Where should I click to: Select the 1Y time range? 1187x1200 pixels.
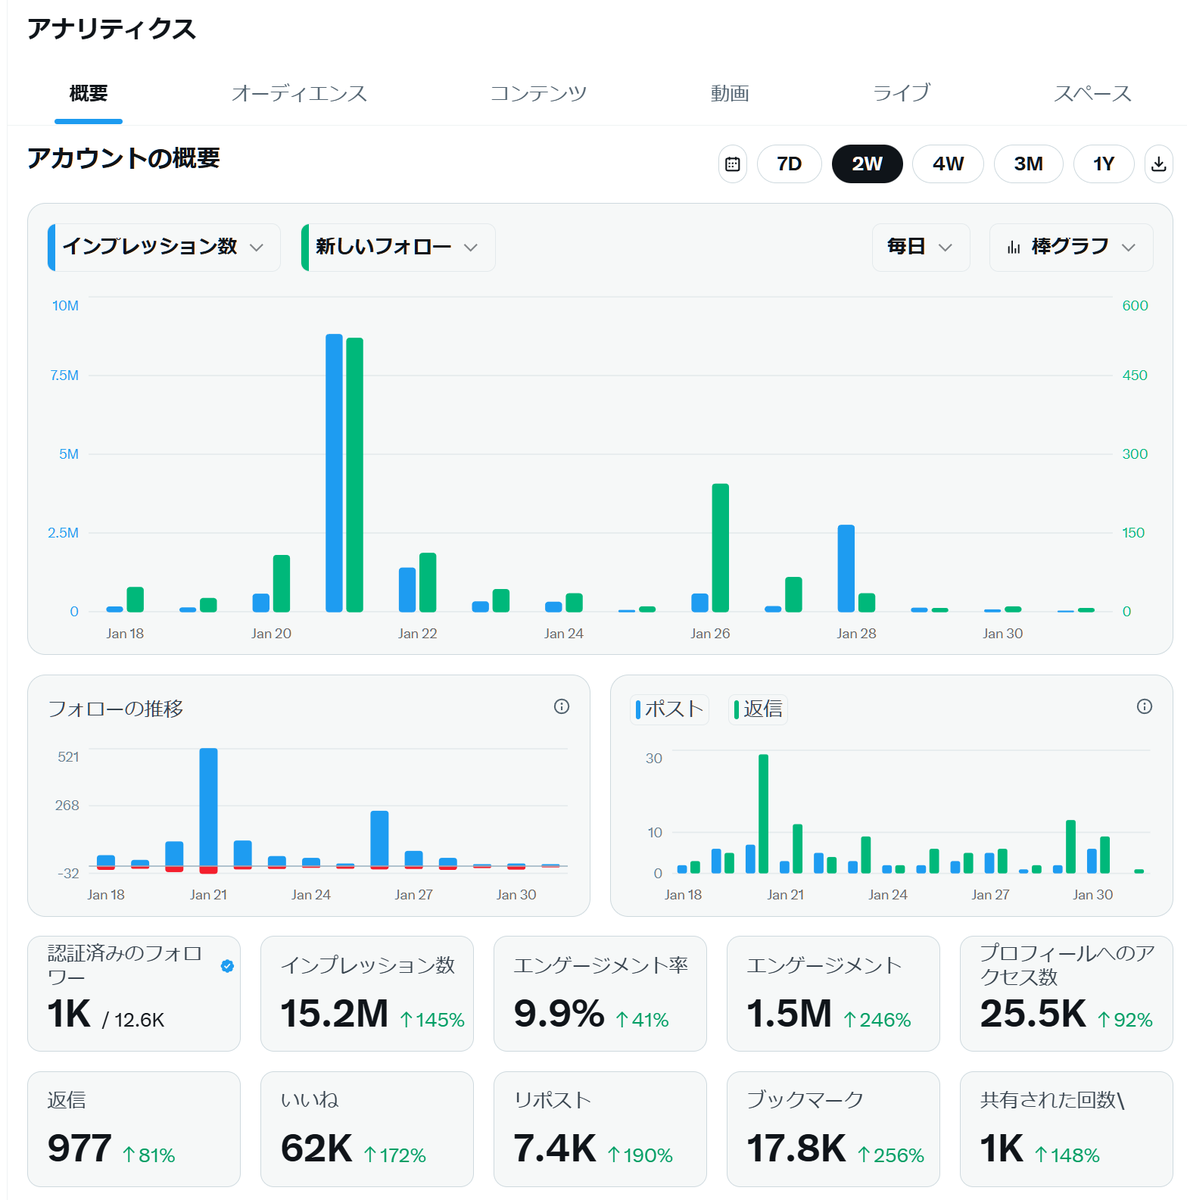click(x=1103, y=164)
